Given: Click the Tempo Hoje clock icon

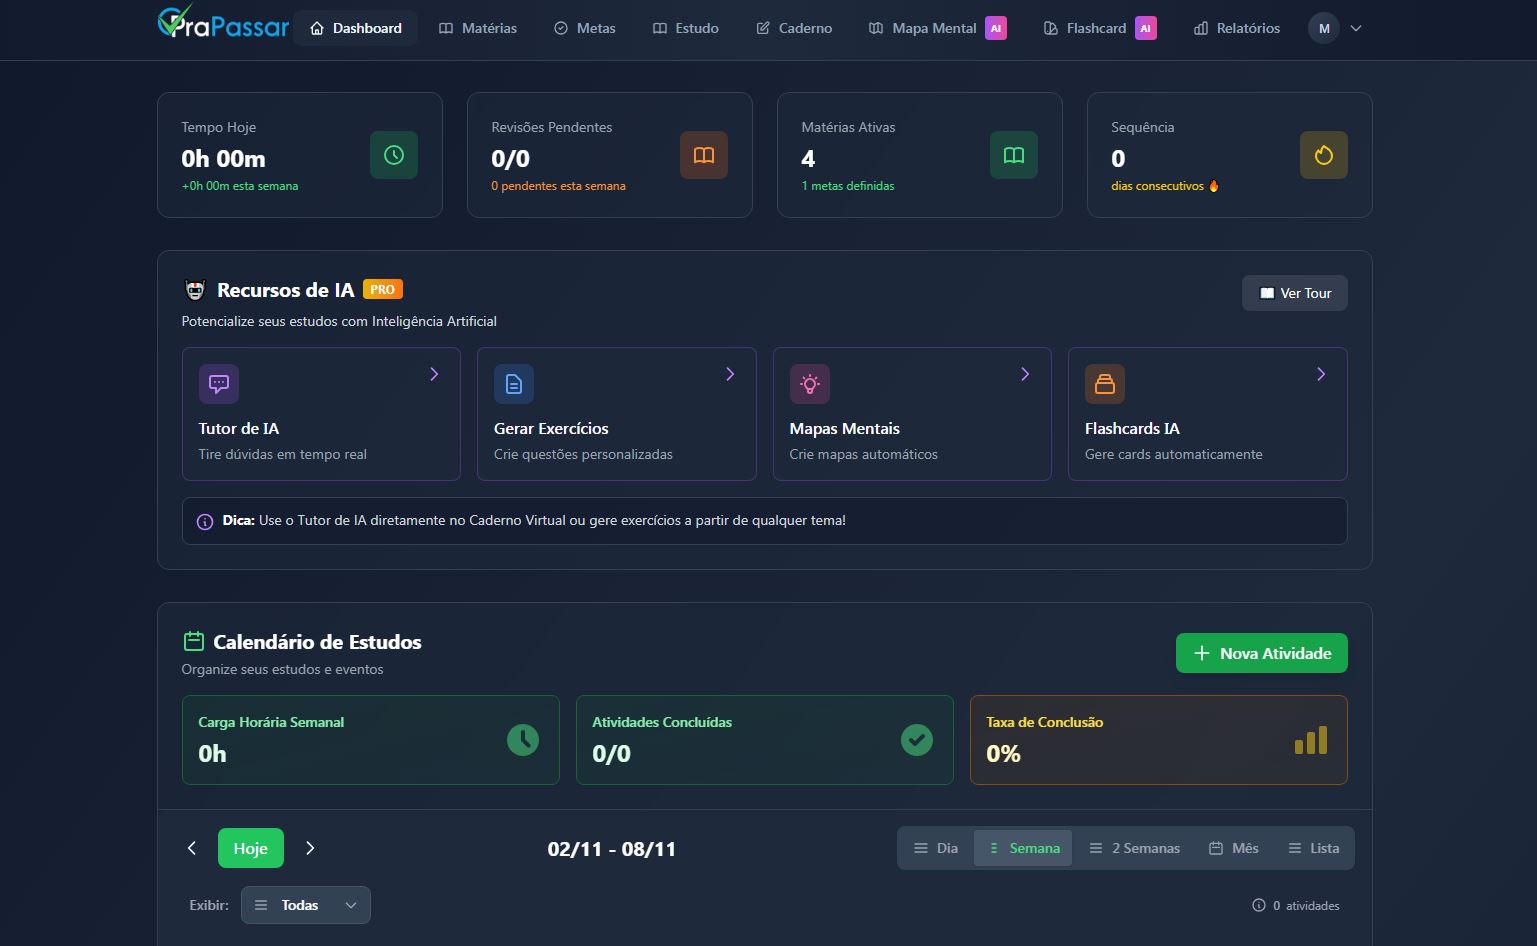Looking at the screenshot, I should [393, 155].
